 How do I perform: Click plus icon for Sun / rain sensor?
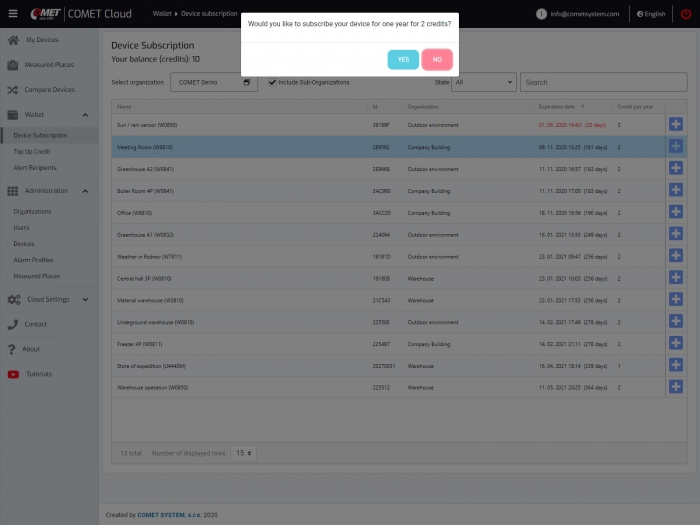[x=675, y=124]
